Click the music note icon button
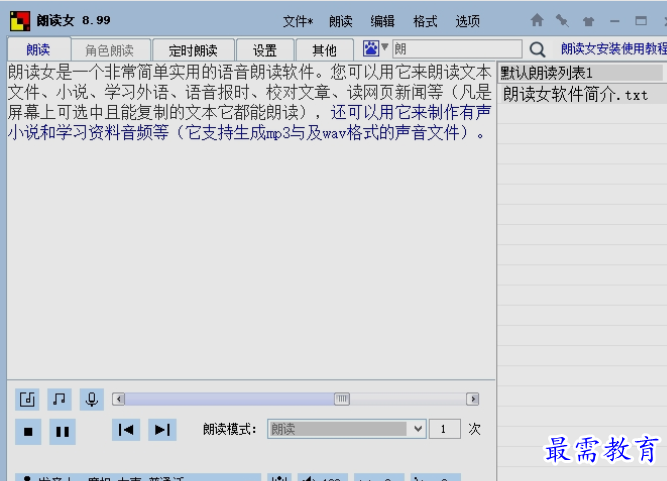The image size is (667, 481). 59,399
